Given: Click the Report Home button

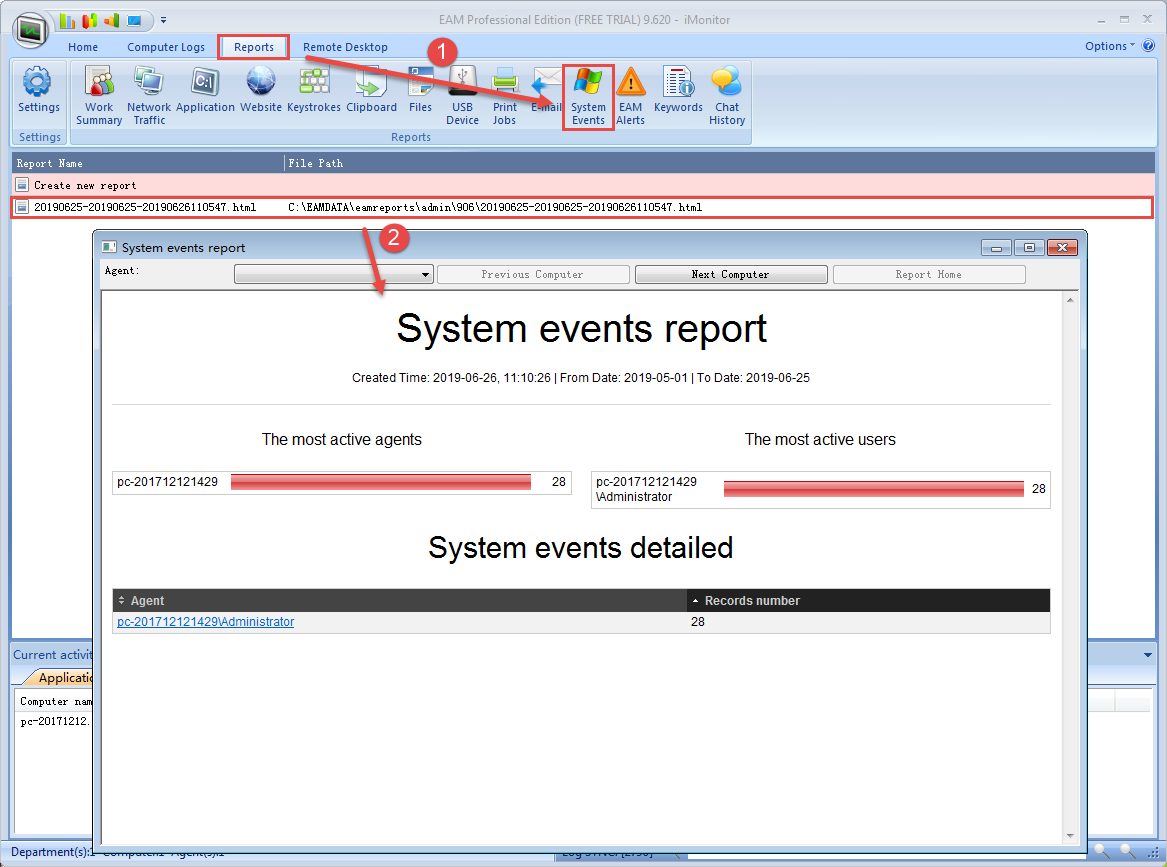Looking at the screenshot, I should pyautogui.click(x=929, y=274).
